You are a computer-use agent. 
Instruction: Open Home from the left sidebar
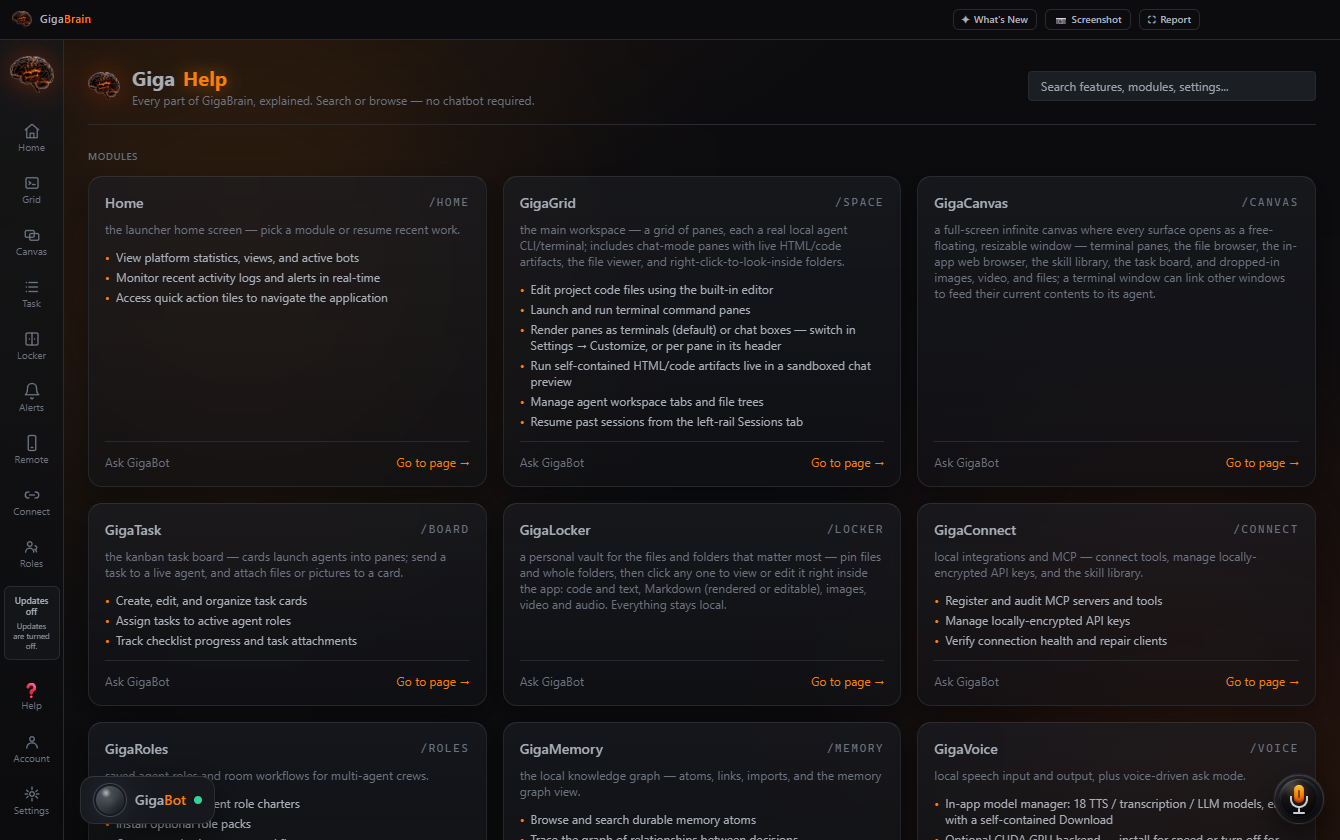tap(31, 138)
